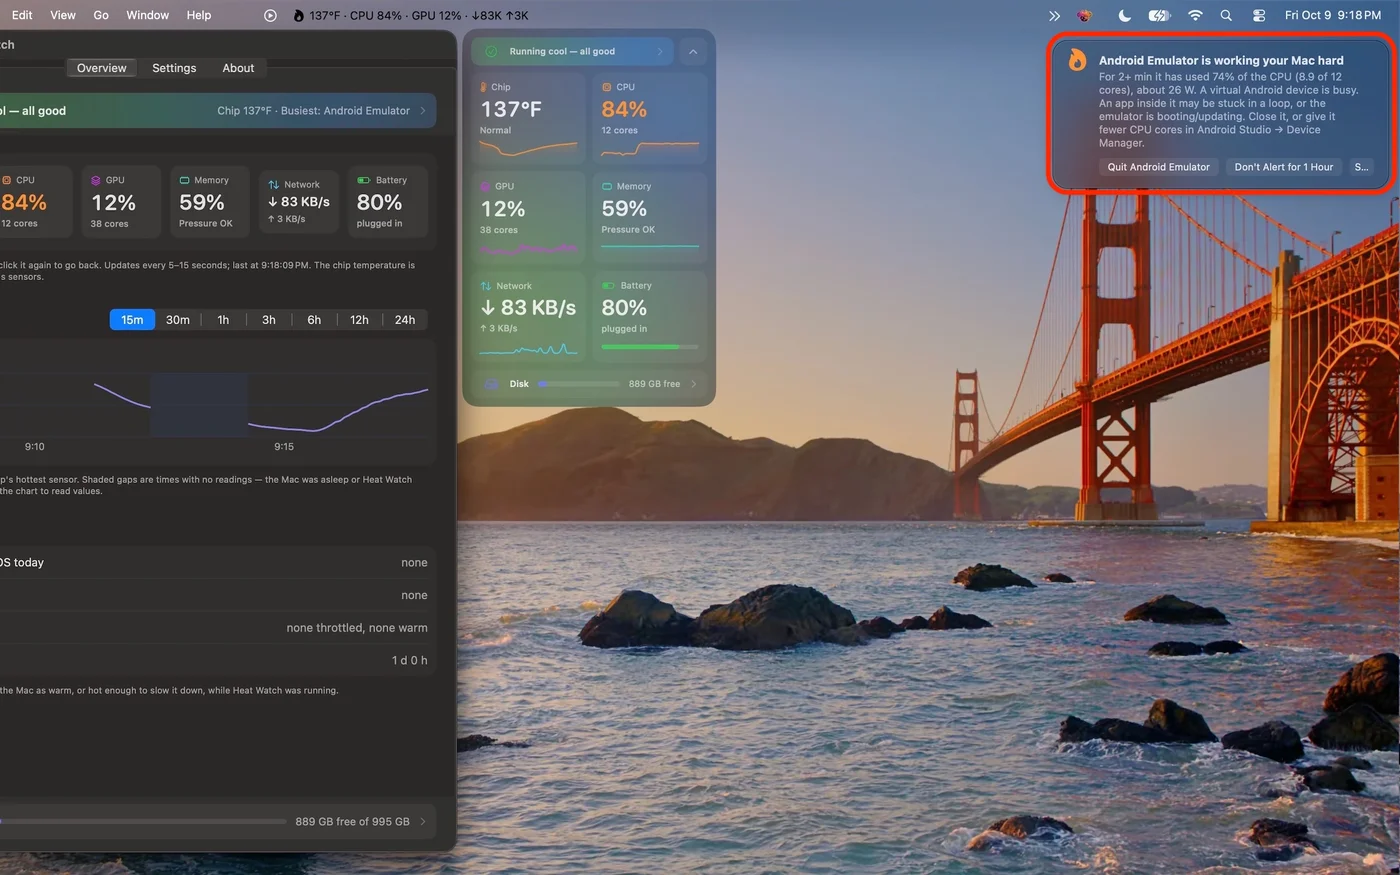Click the popover disk usage bar
Viewport: 1400px width, 875px height.
pyautogui.click(x=579, y=384)
